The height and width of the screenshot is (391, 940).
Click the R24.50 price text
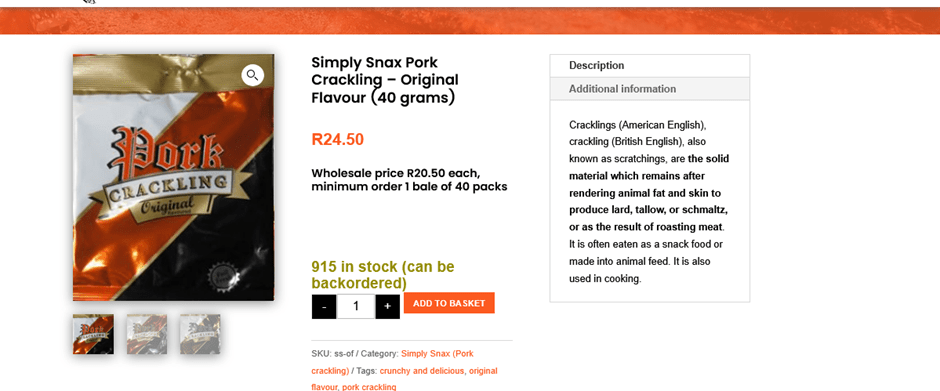coord(338,140)
